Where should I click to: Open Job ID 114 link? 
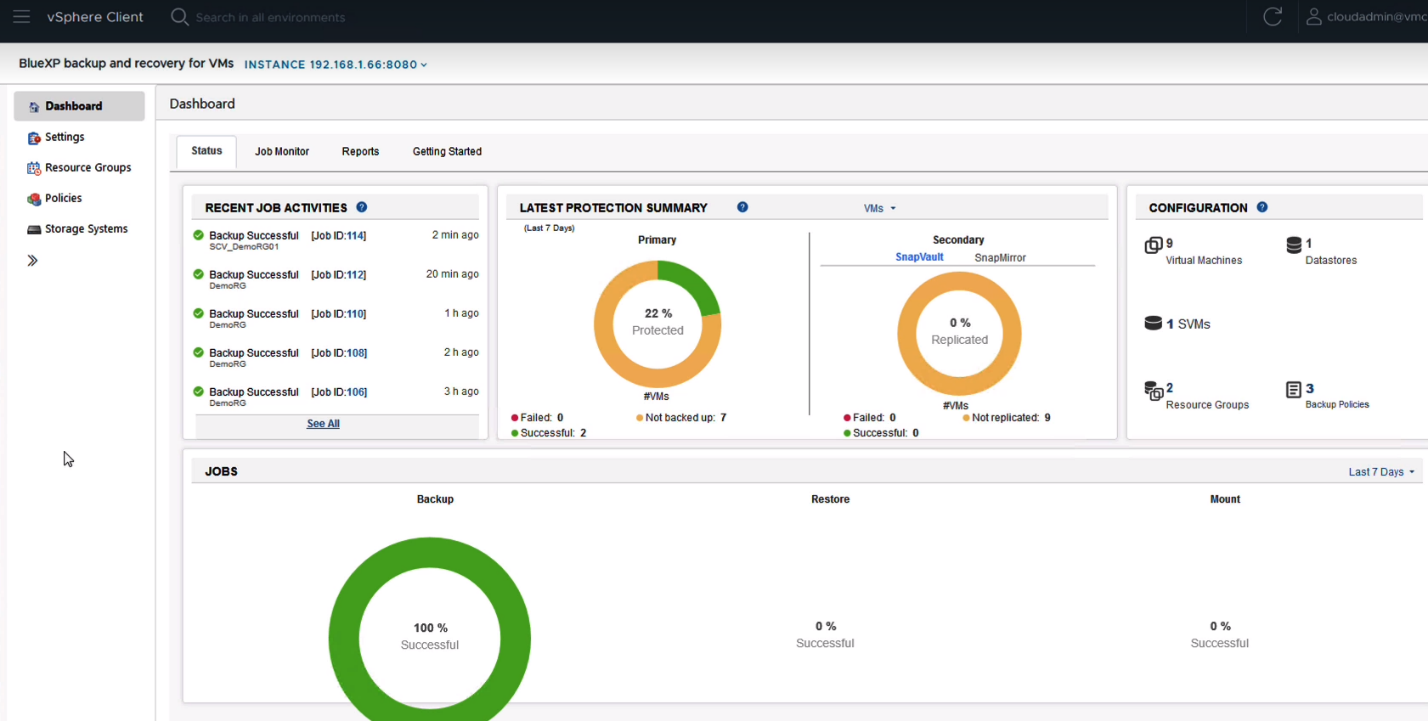(356, 236)
